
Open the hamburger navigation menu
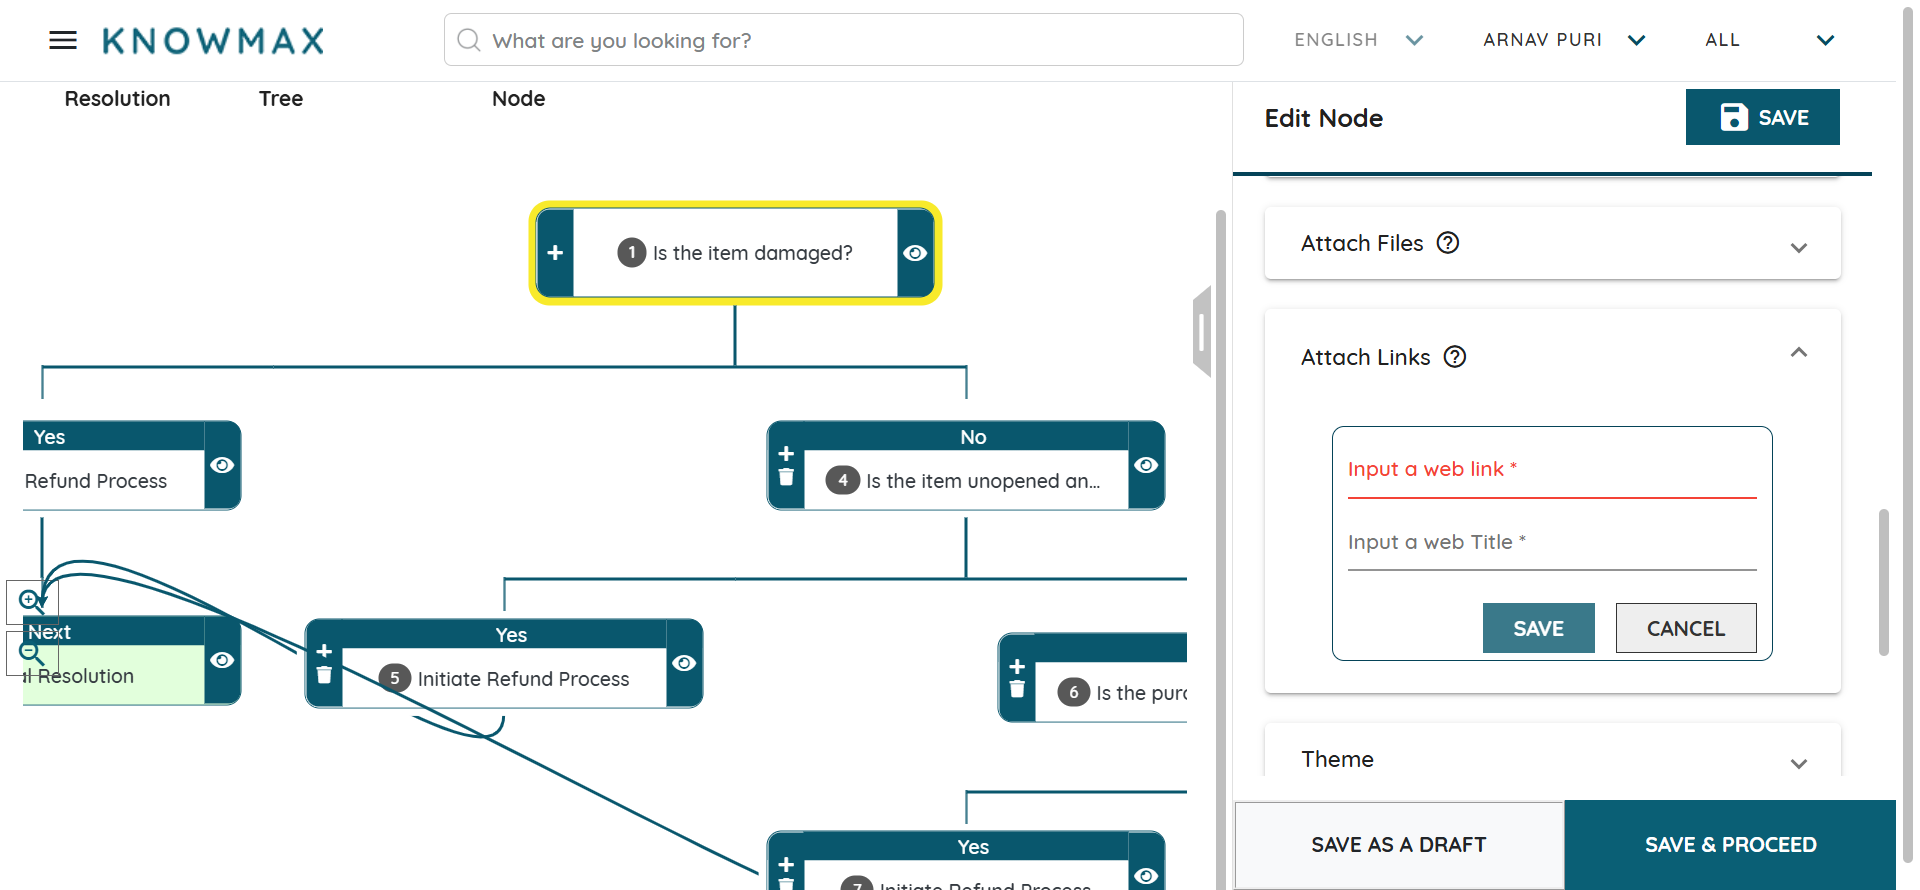pyautogui.click(x=63, y=40)
